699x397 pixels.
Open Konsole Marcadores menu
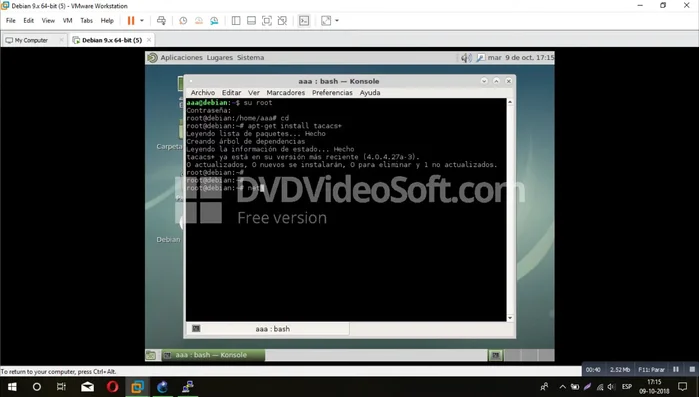(286, 93)
